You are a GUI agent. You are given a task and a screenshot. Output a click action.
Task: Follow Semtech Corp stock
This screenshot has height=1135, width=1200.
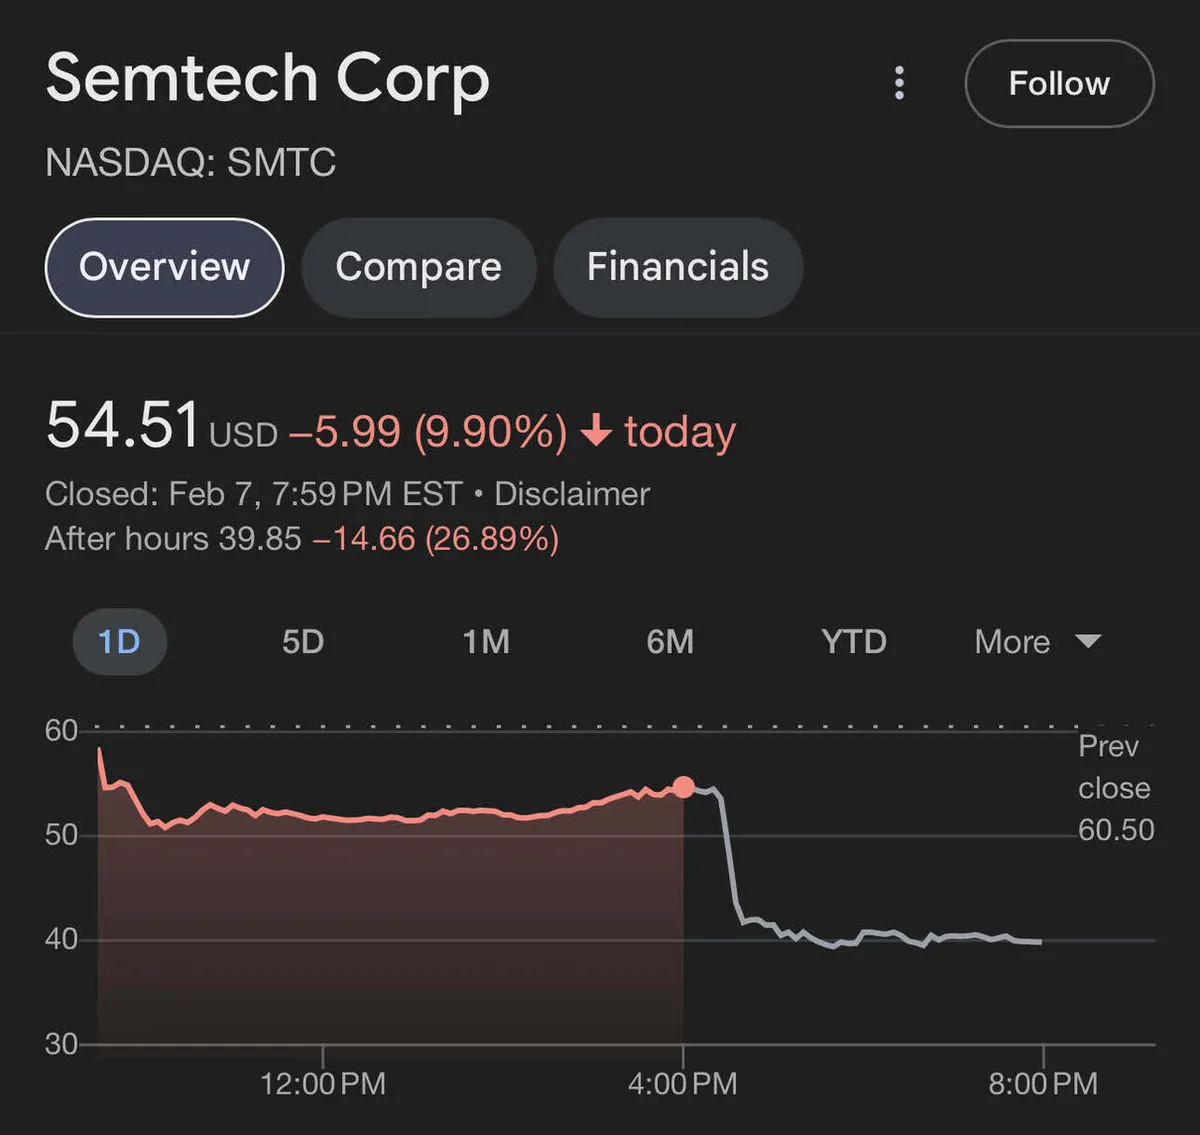tap(1059, 83)
